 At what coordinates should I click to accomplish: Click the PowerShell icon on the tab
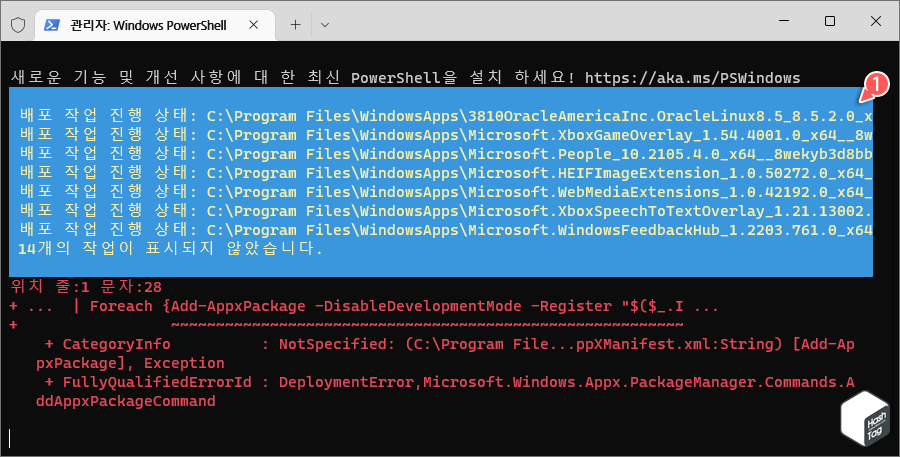pyautogui.click(x=52, y=25)
